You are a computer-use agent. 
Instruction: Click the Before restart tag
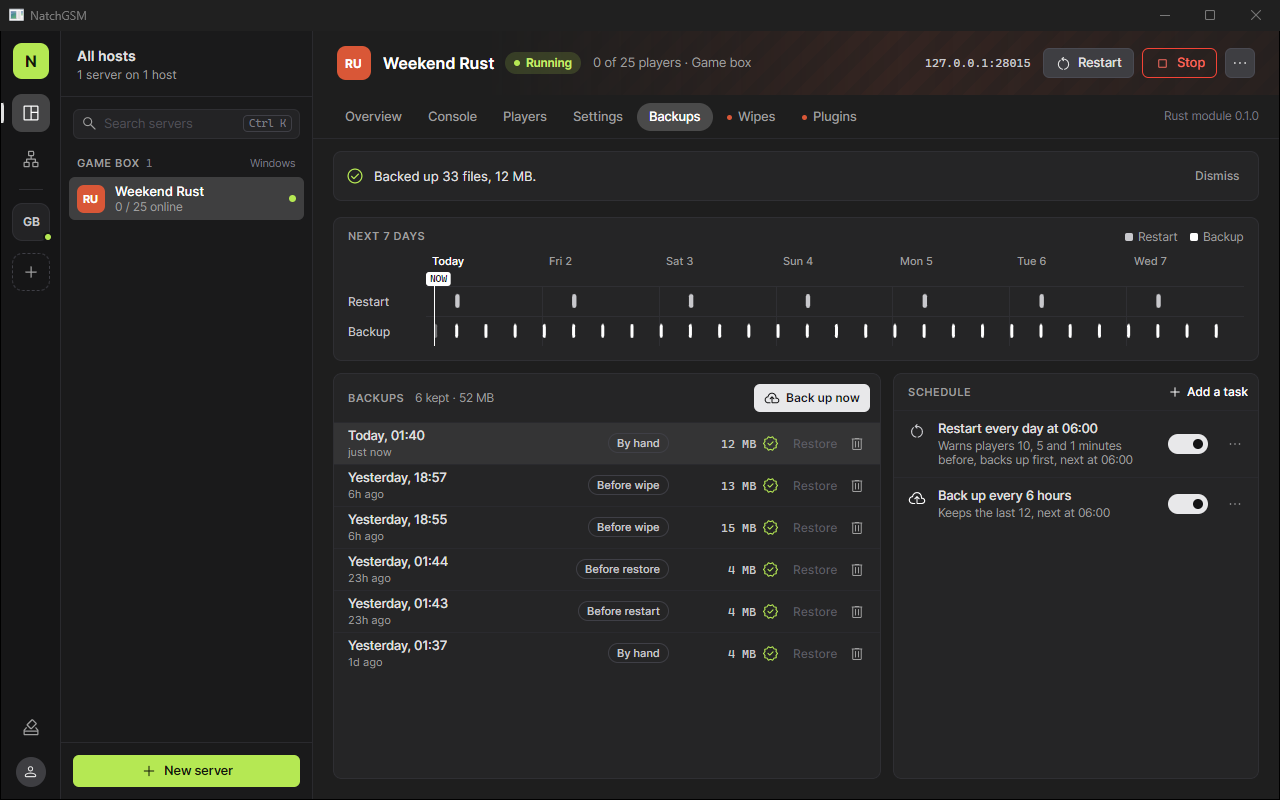tap(623, 612)
